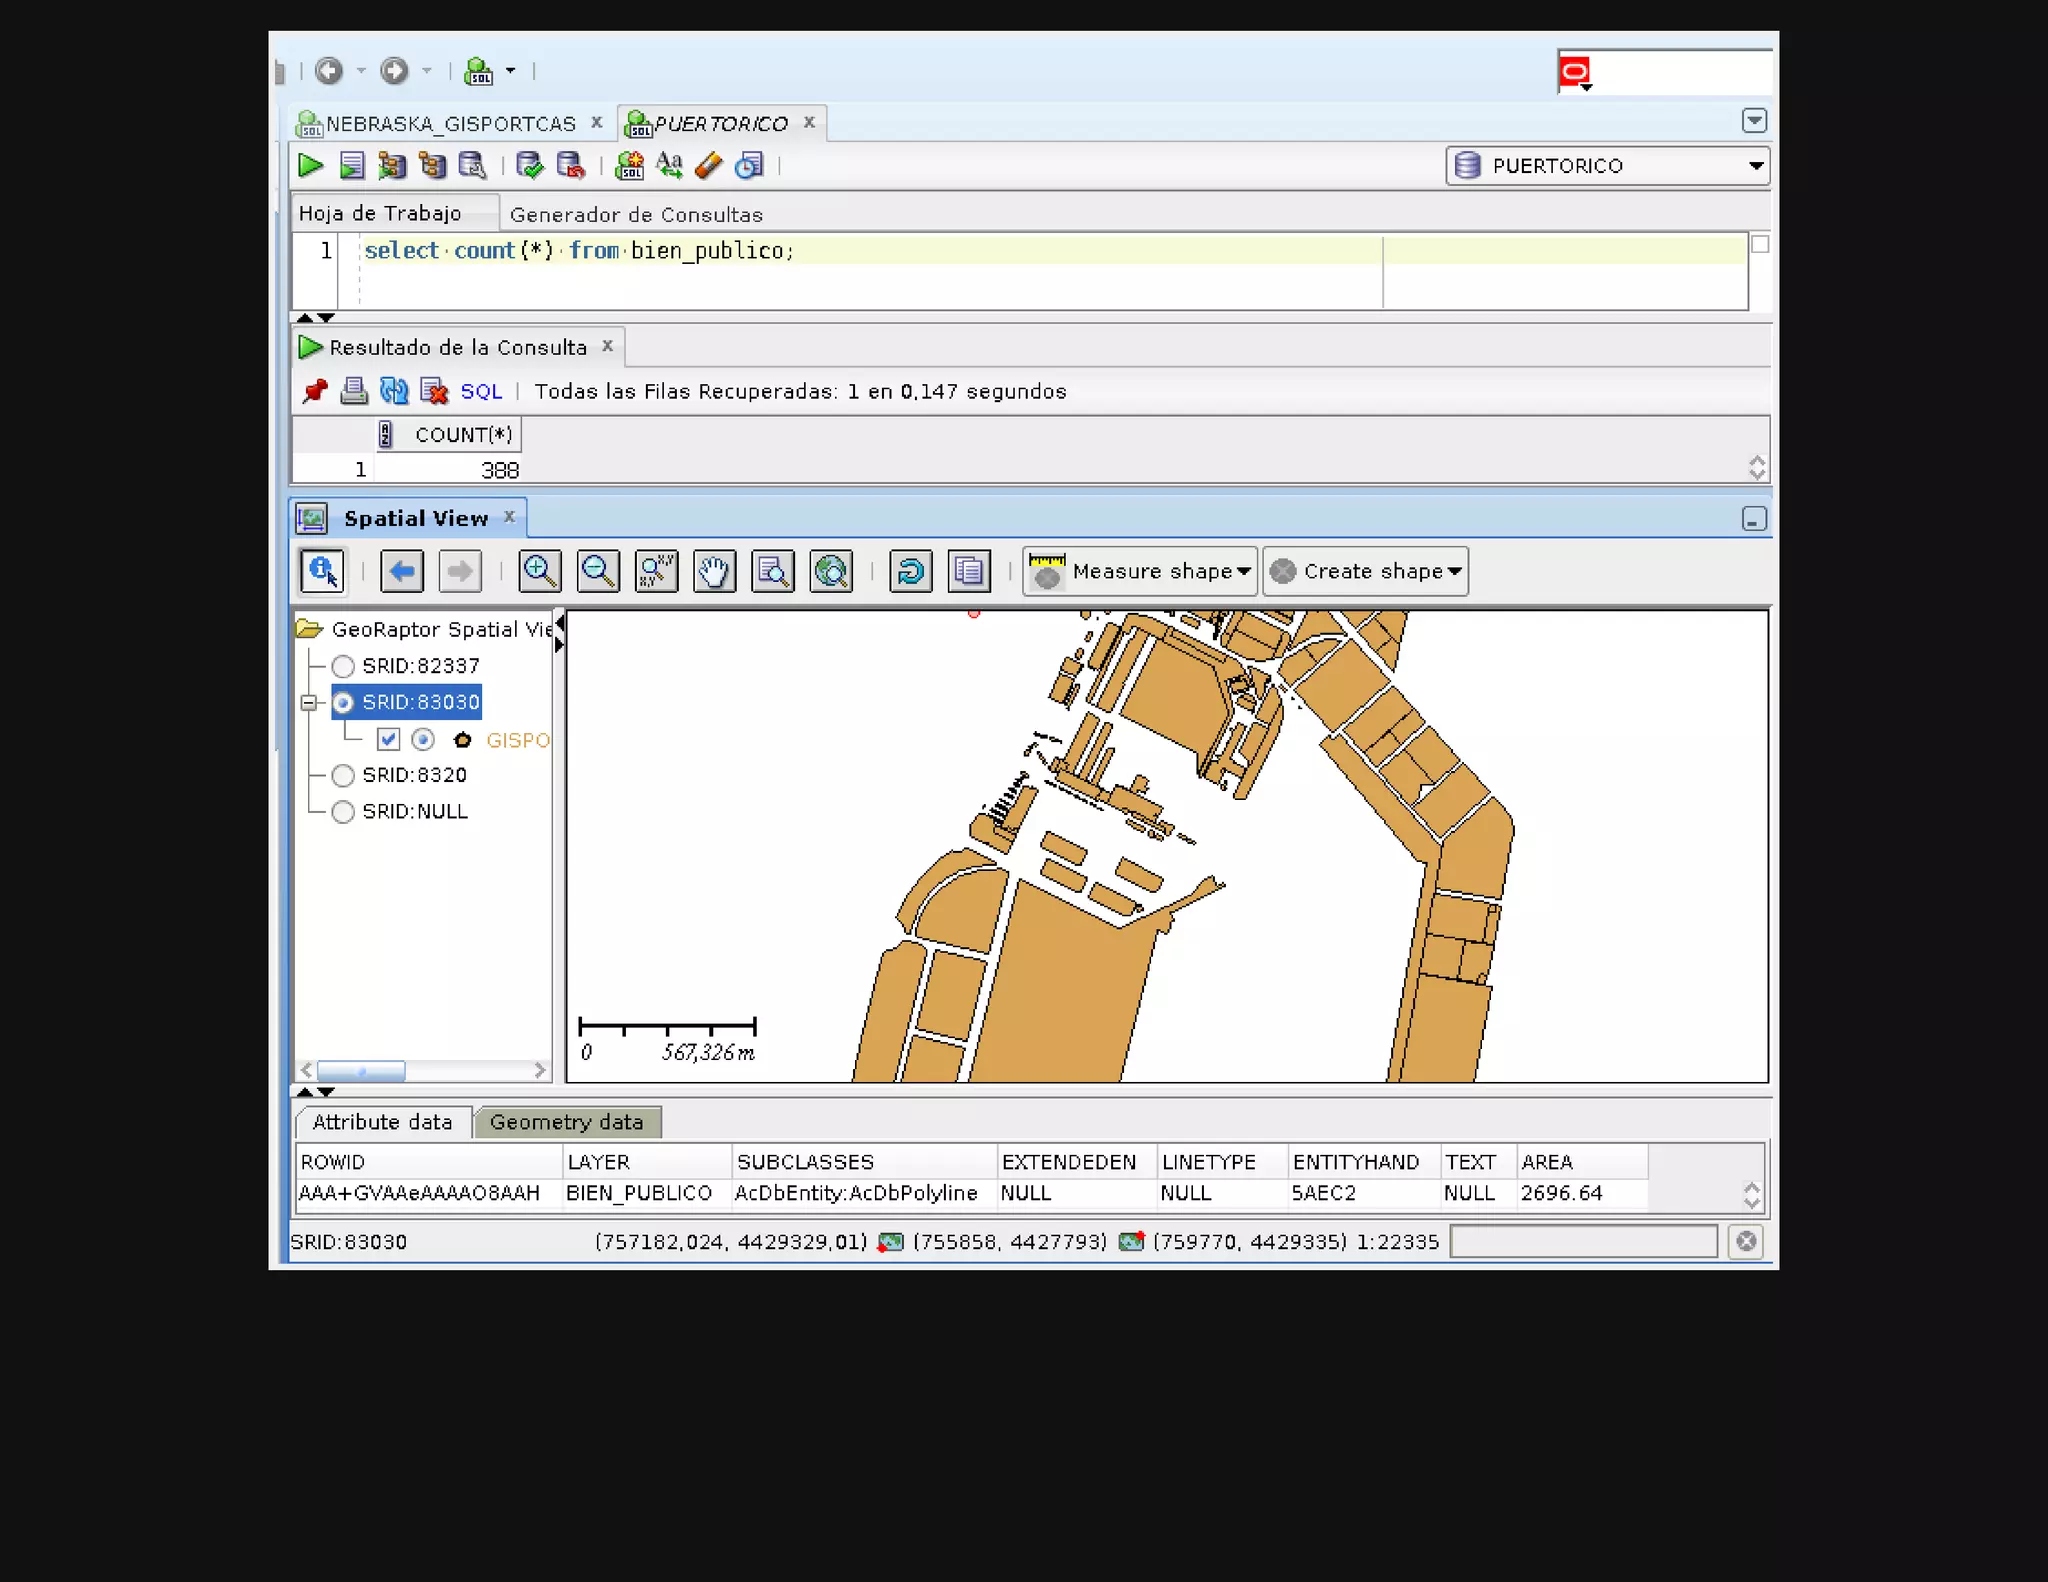Click the eraser clear worksheet icon
2048x1582 pixels.
708,166
